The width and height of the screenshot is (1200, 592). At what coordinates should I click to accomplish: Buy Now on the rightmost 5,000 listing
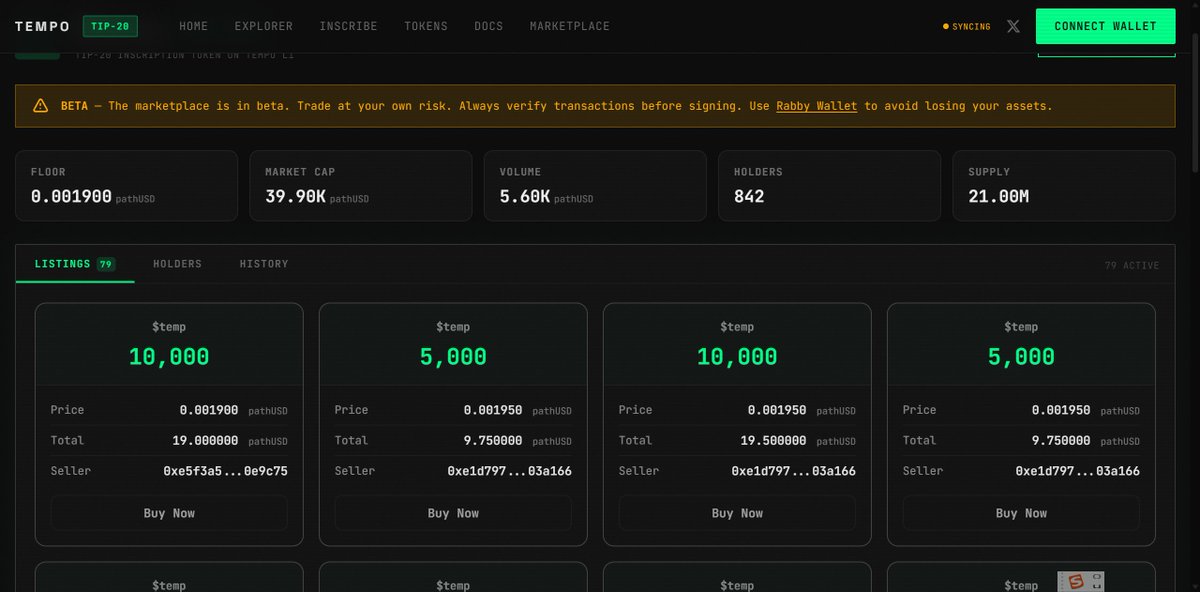pos(1021,513)
